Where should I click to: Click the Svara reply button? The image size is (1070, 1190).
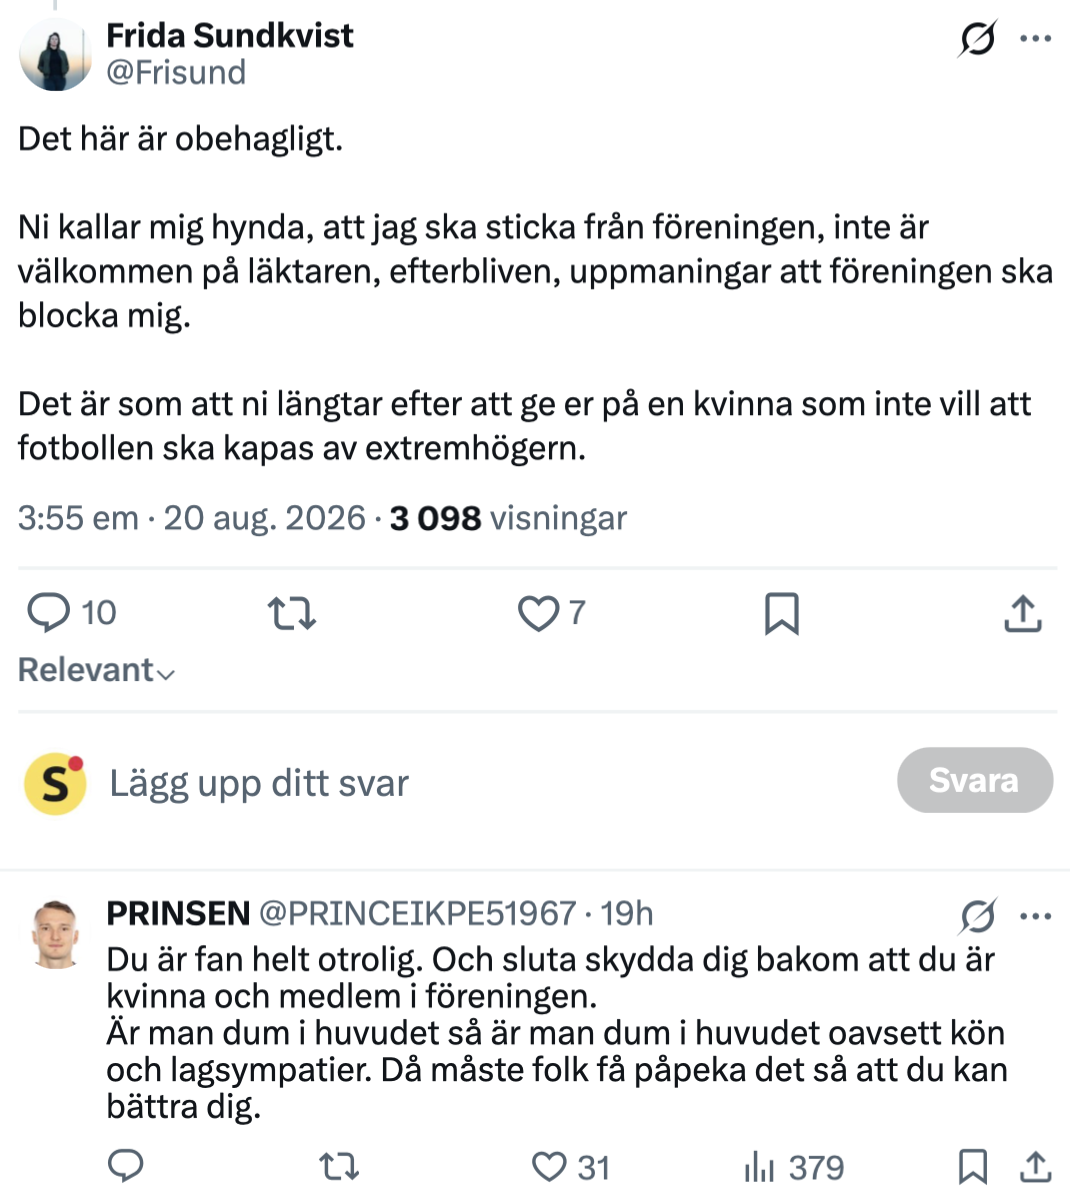pos(974,780)
